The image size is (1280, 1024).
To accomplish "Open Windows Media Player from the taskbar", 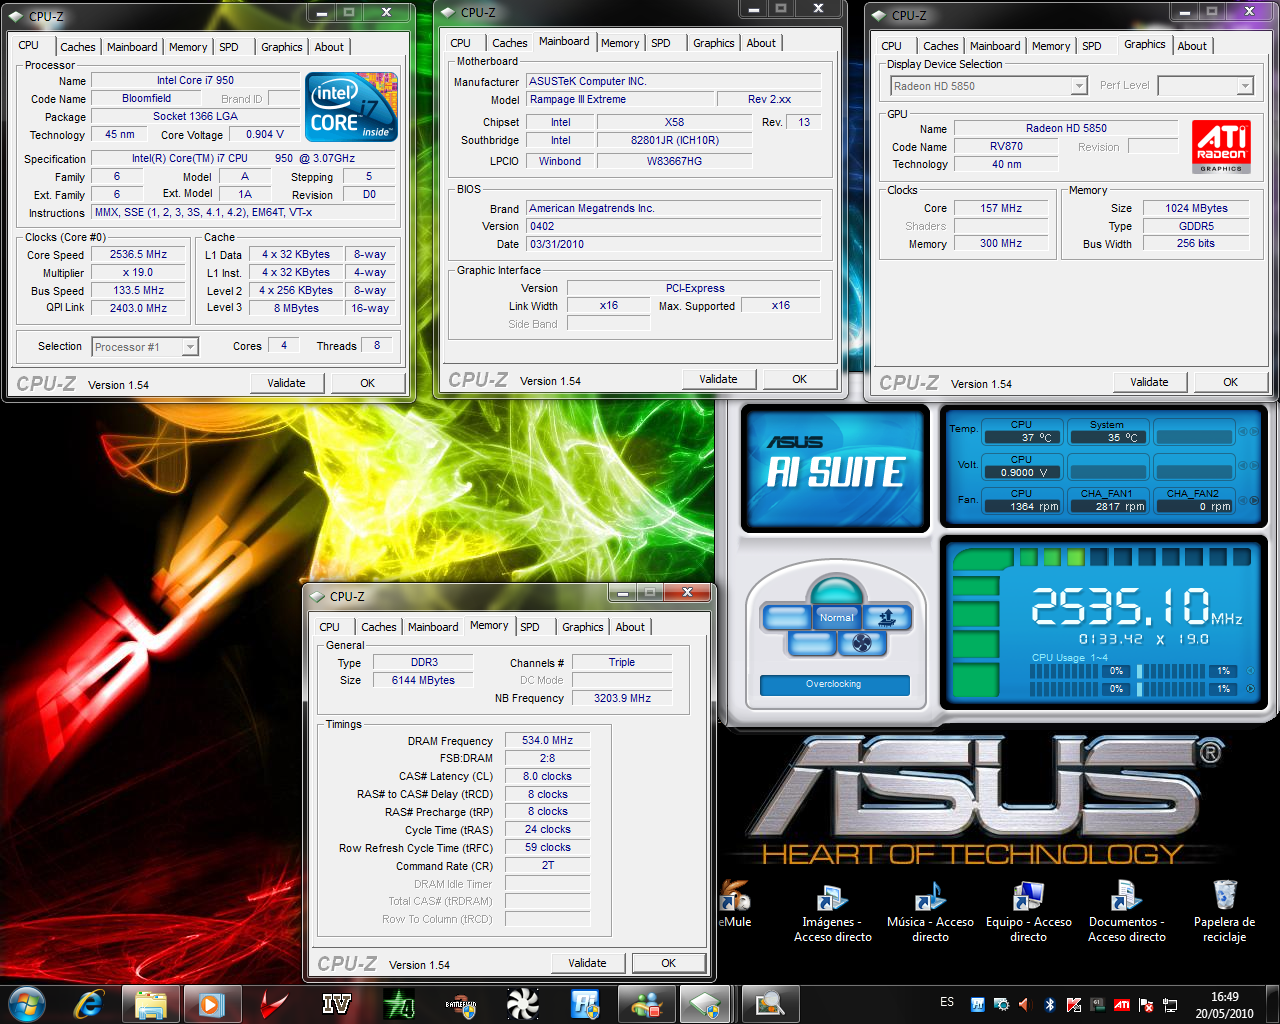I will [x=211, y=1003].
